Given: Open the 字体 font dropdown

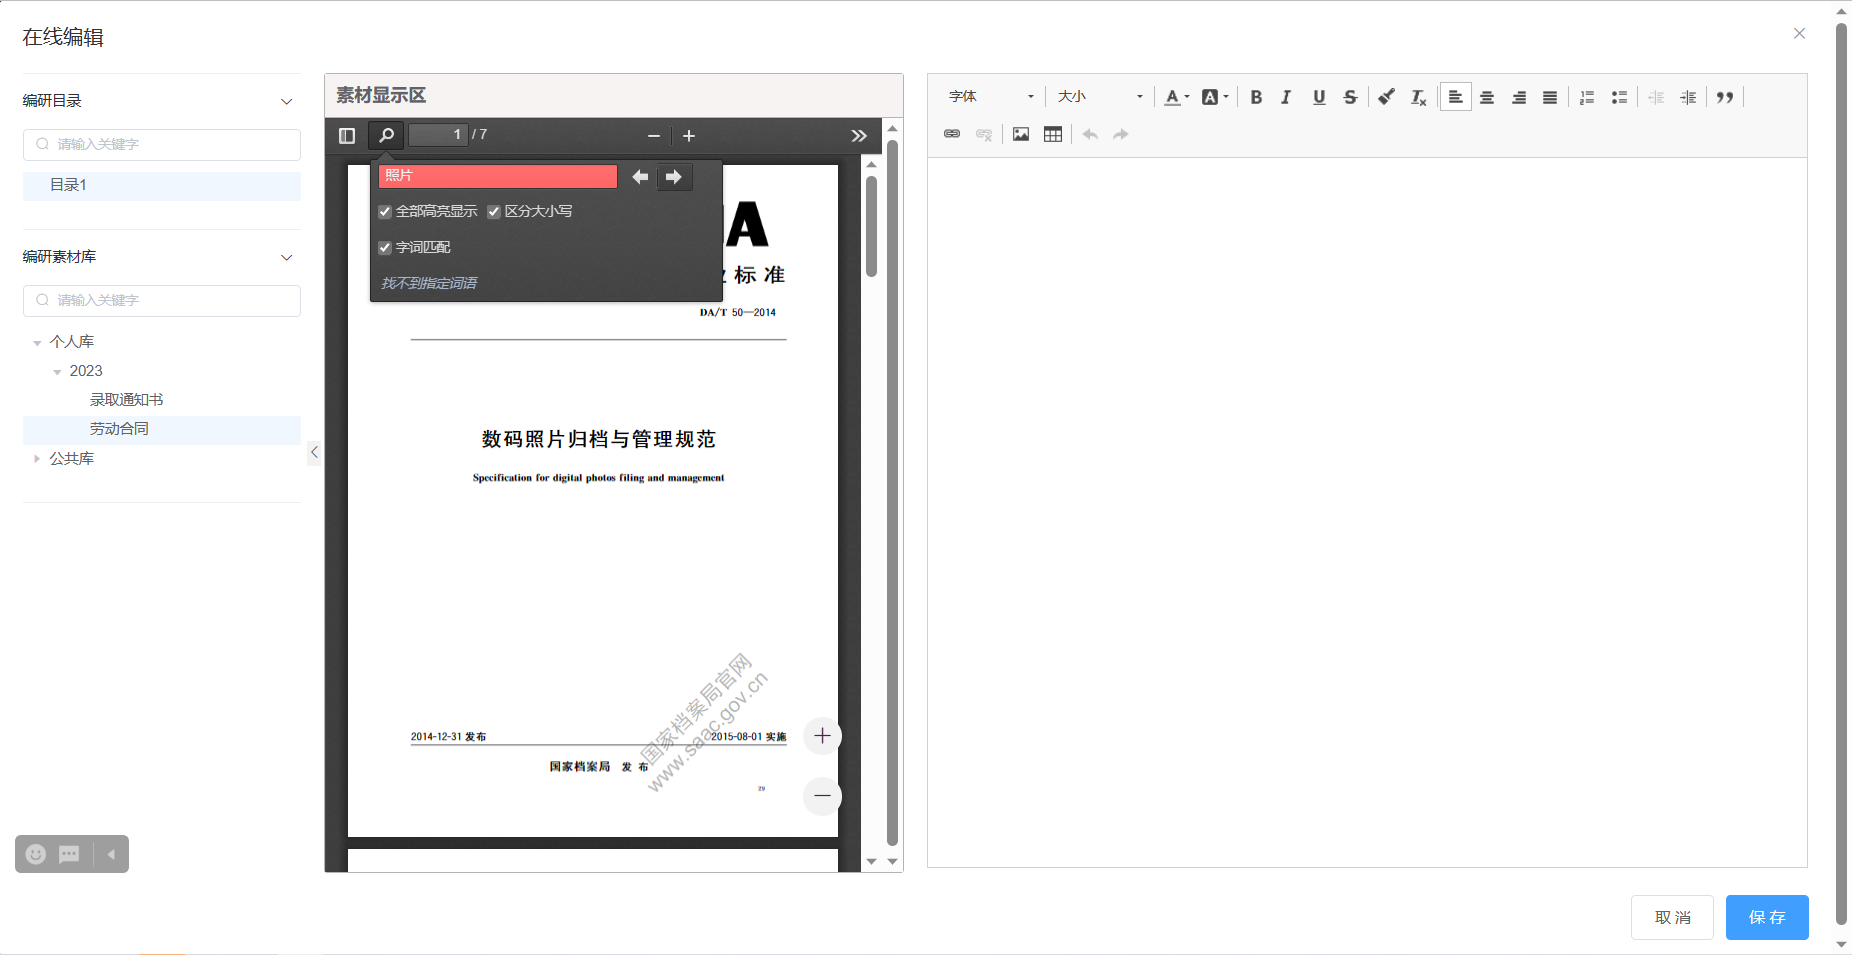Looking at the screenshot, I should tap(991, 97).
